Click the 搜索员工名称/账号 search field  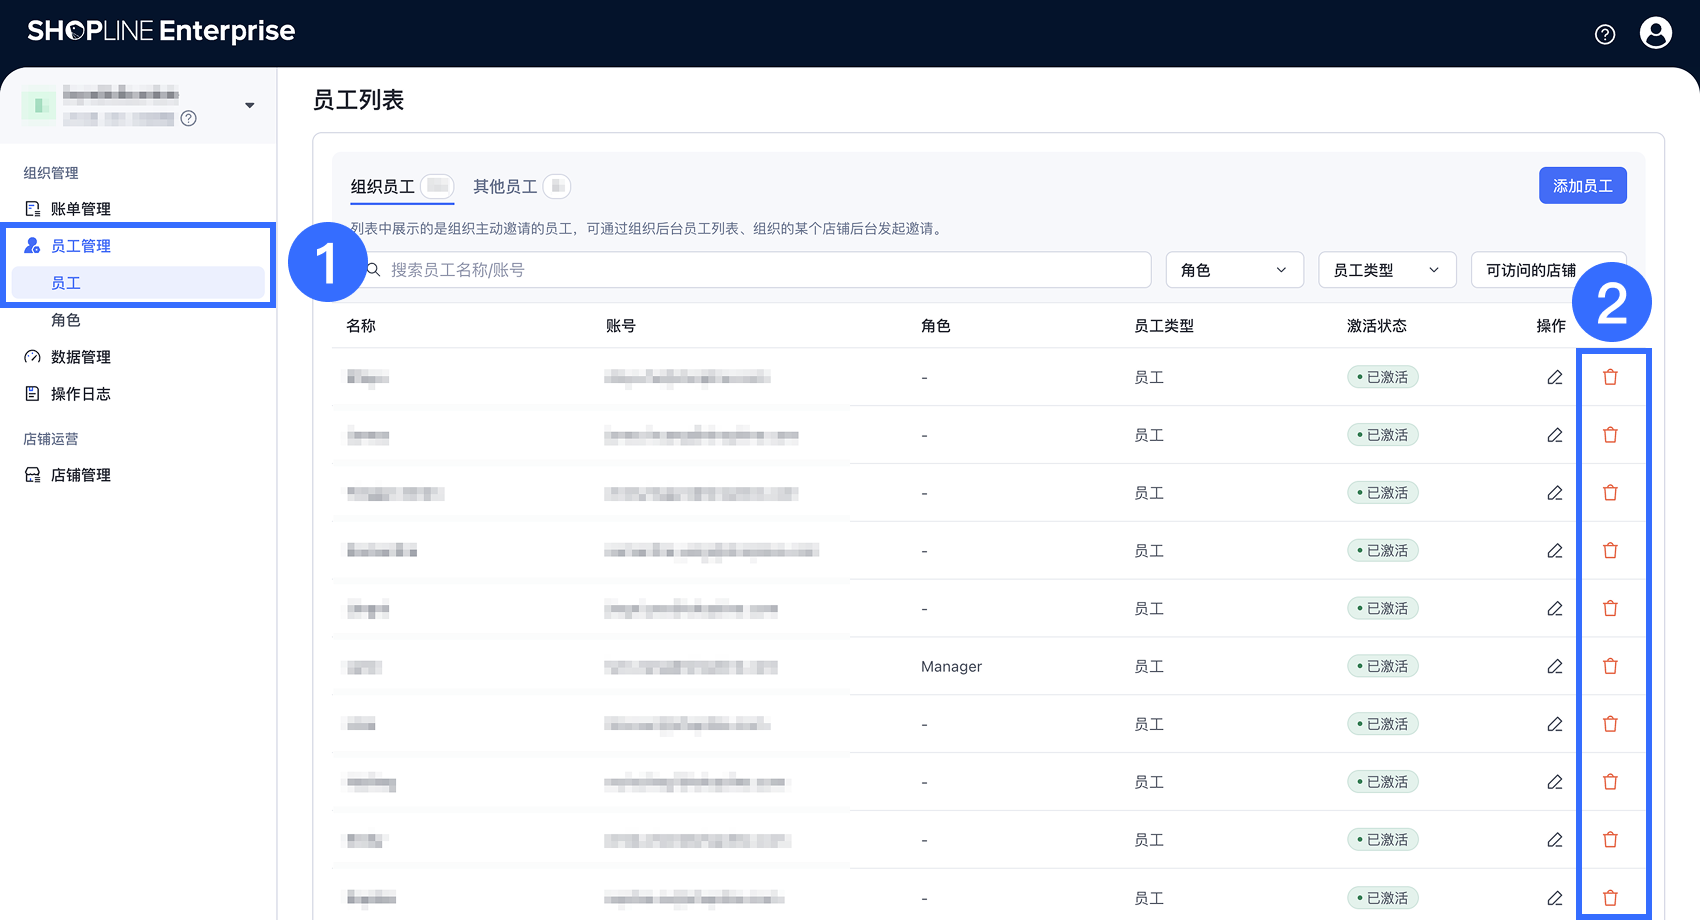point(760,270)
